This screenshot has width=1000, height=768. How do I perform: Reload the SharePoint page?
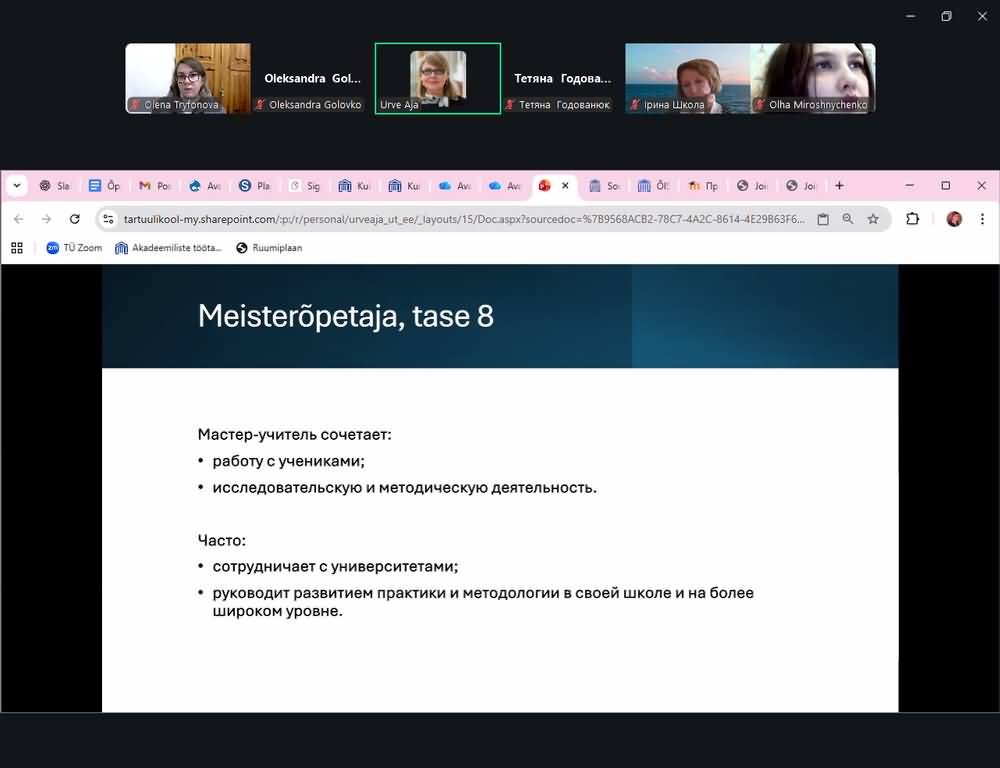click(x=74, y=219)
